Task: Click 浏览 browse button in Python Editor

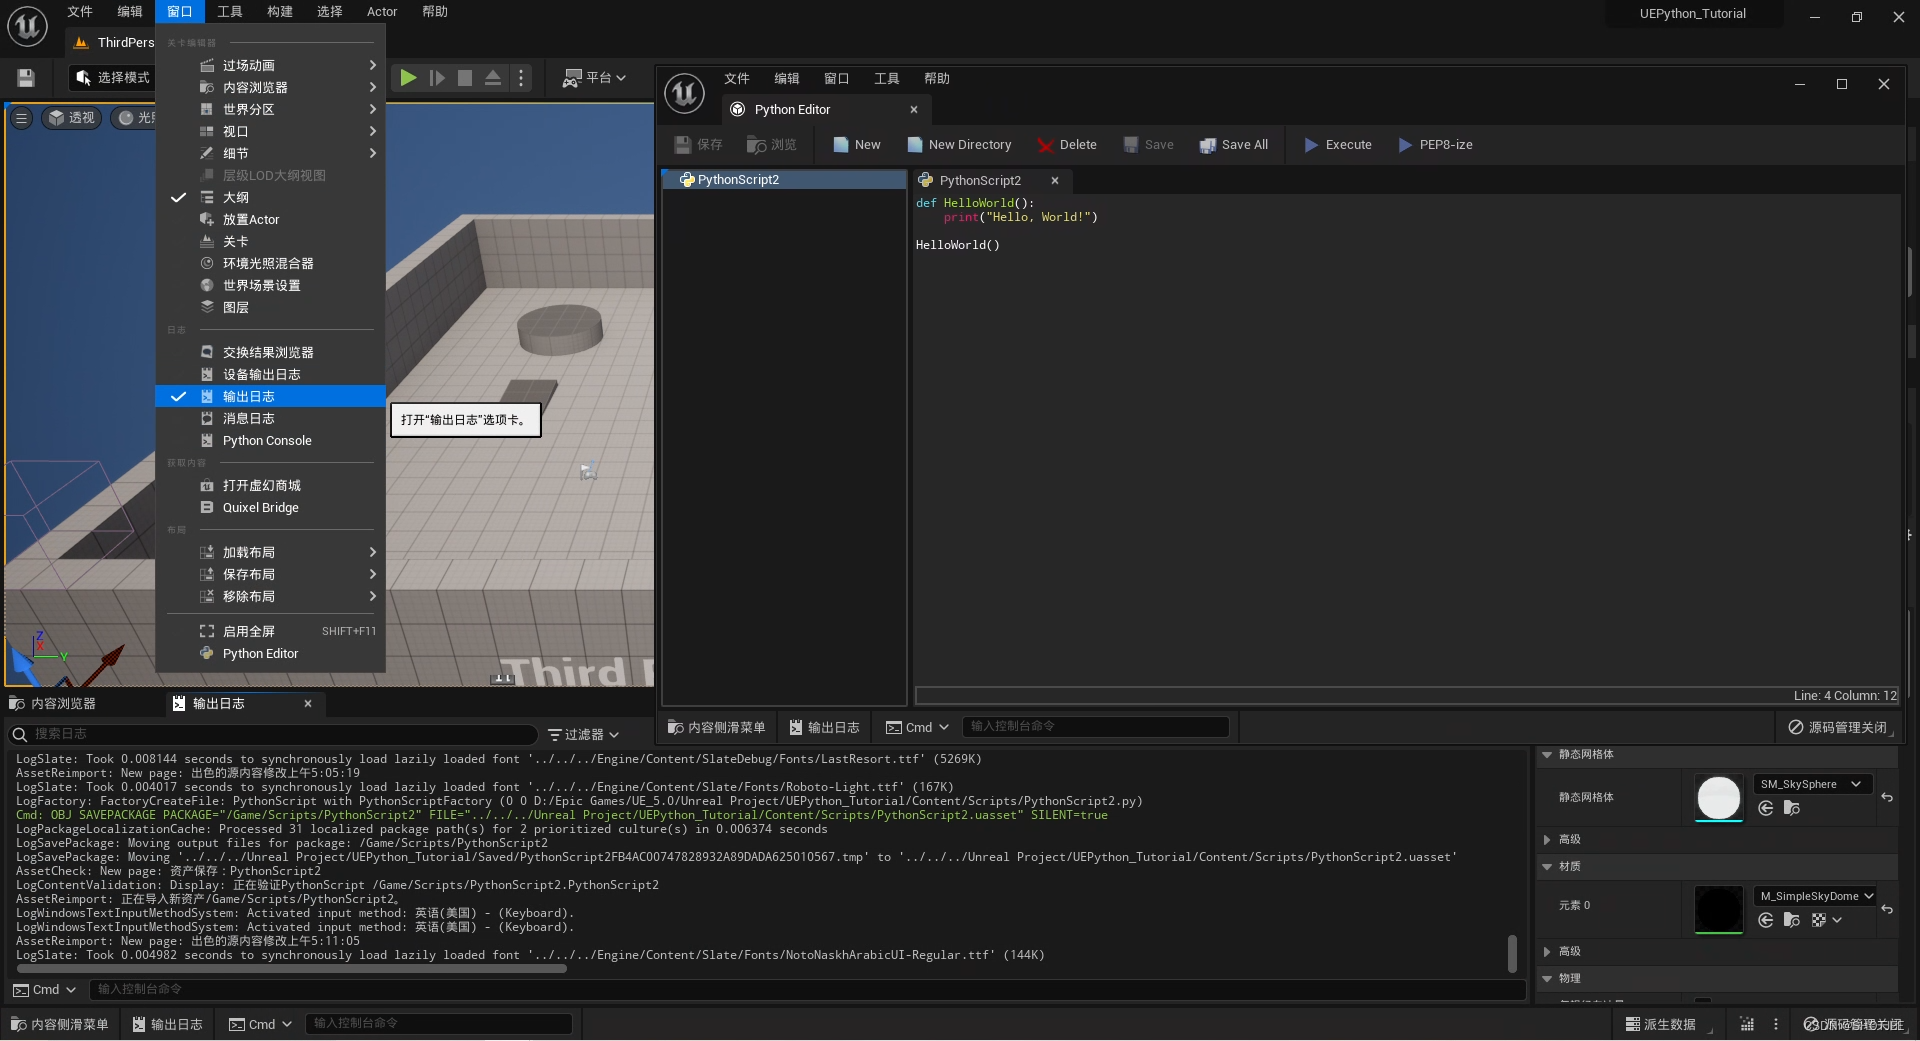Action: pyautogui.click(x=772, y=145)
